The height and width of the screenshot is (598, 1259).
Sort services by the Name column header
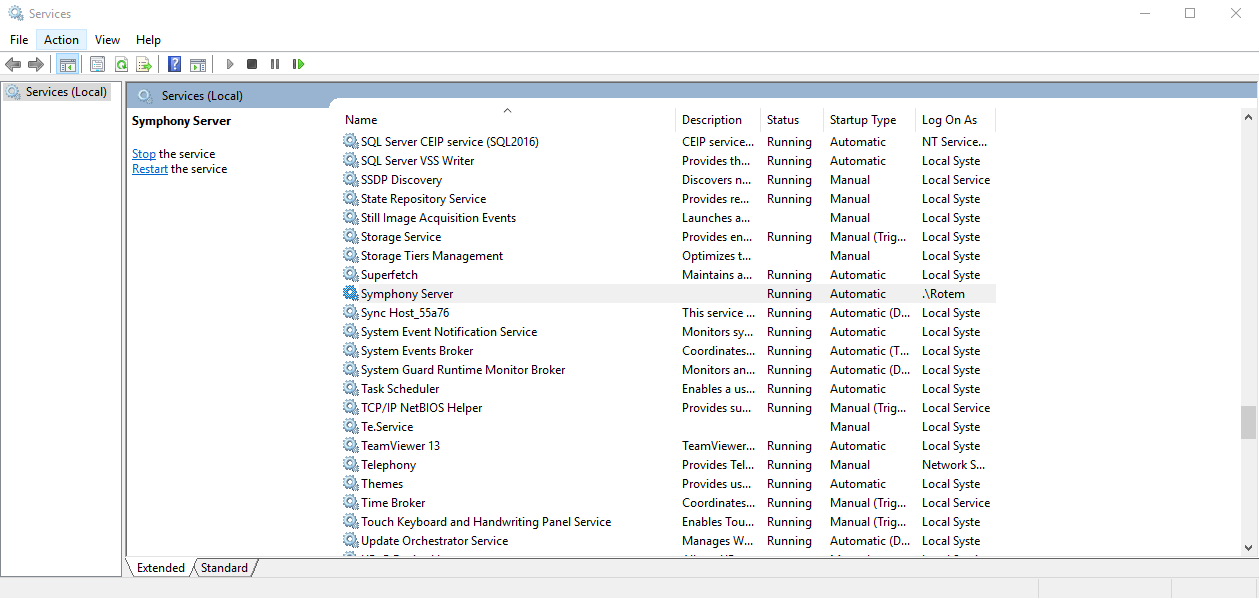click(361, 120)
